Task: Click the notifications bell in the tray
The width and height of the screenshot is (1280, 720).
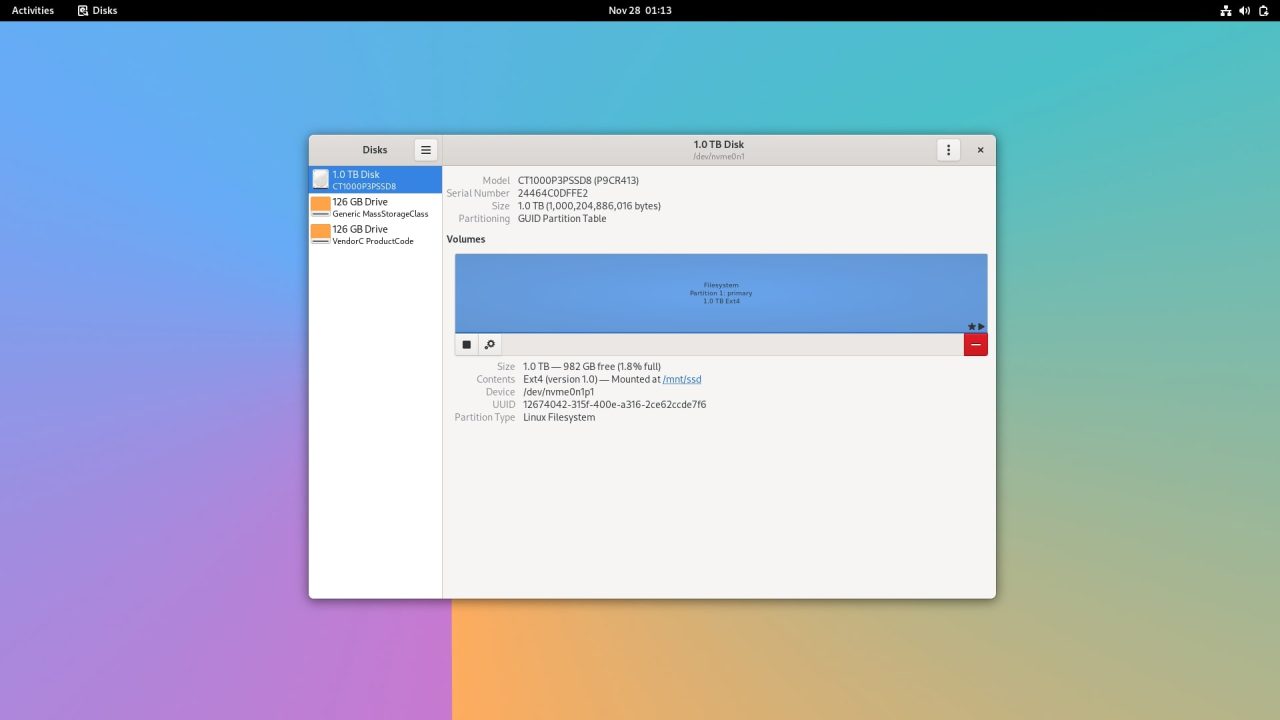Action: [x=1262, y=10]
